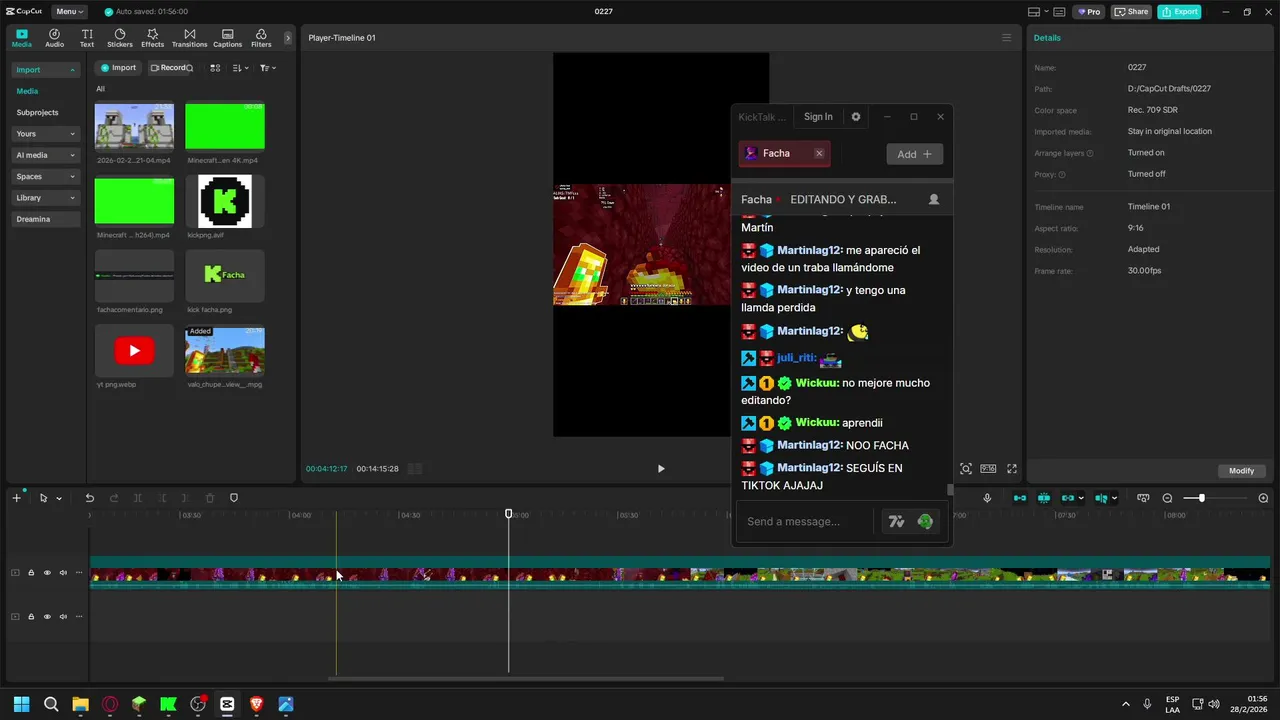Viewport: 1280px width, 720px height.
Task: Lock the first video track
Action: (x=31, y=573)
